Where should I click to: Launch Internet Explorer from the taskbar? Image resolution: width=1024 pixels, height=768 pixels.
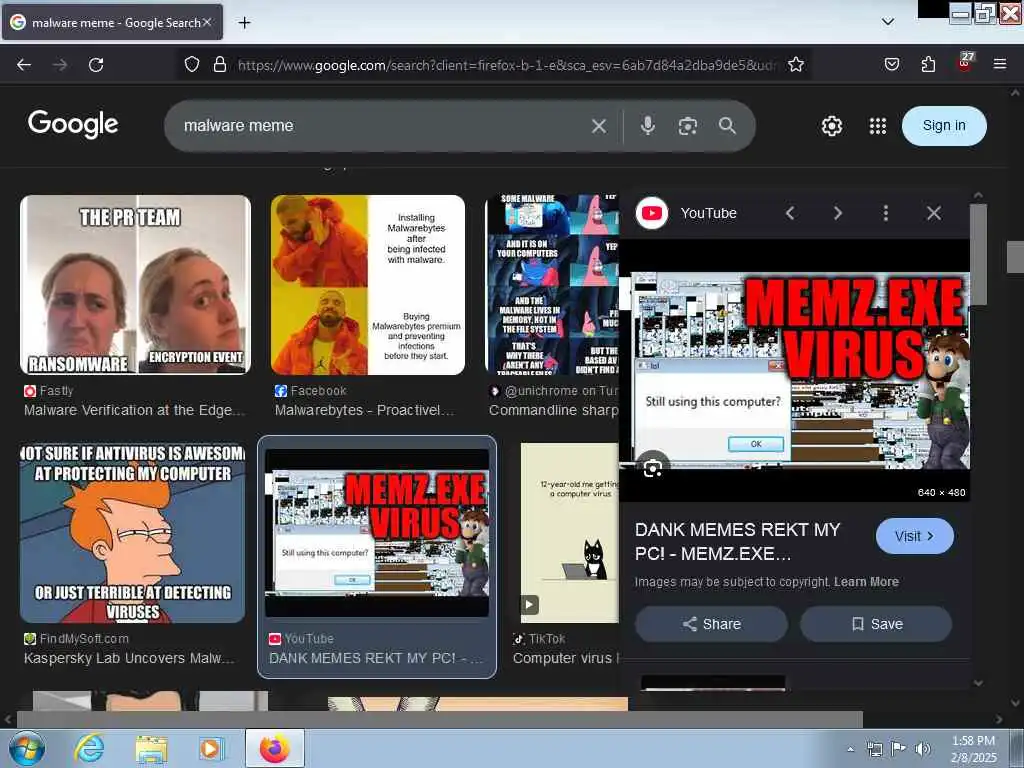pos(88,748)
